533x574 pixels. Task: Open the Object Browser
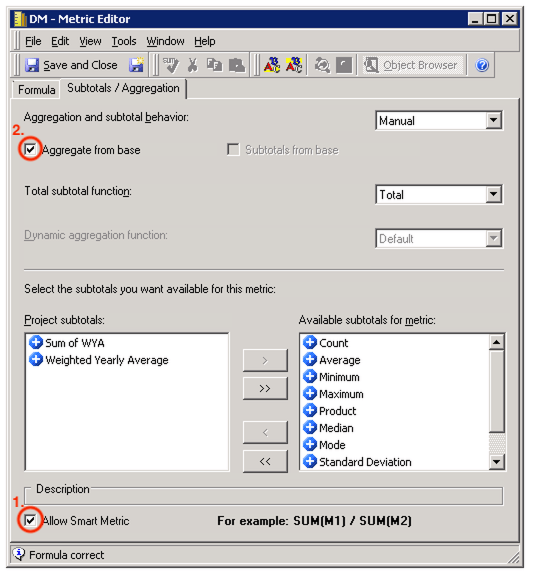click(x=413, y=65)
